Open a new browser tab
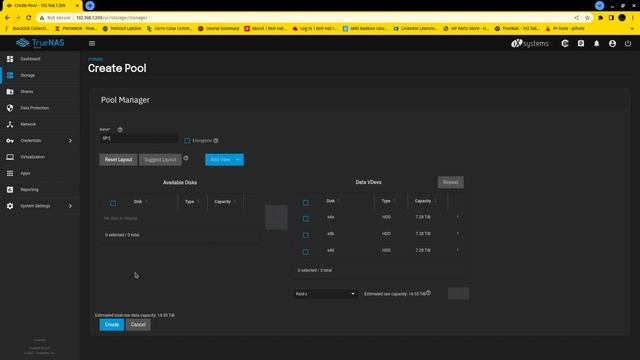The height and width of the screenshot is (360, 640). (x=90, y=6)
